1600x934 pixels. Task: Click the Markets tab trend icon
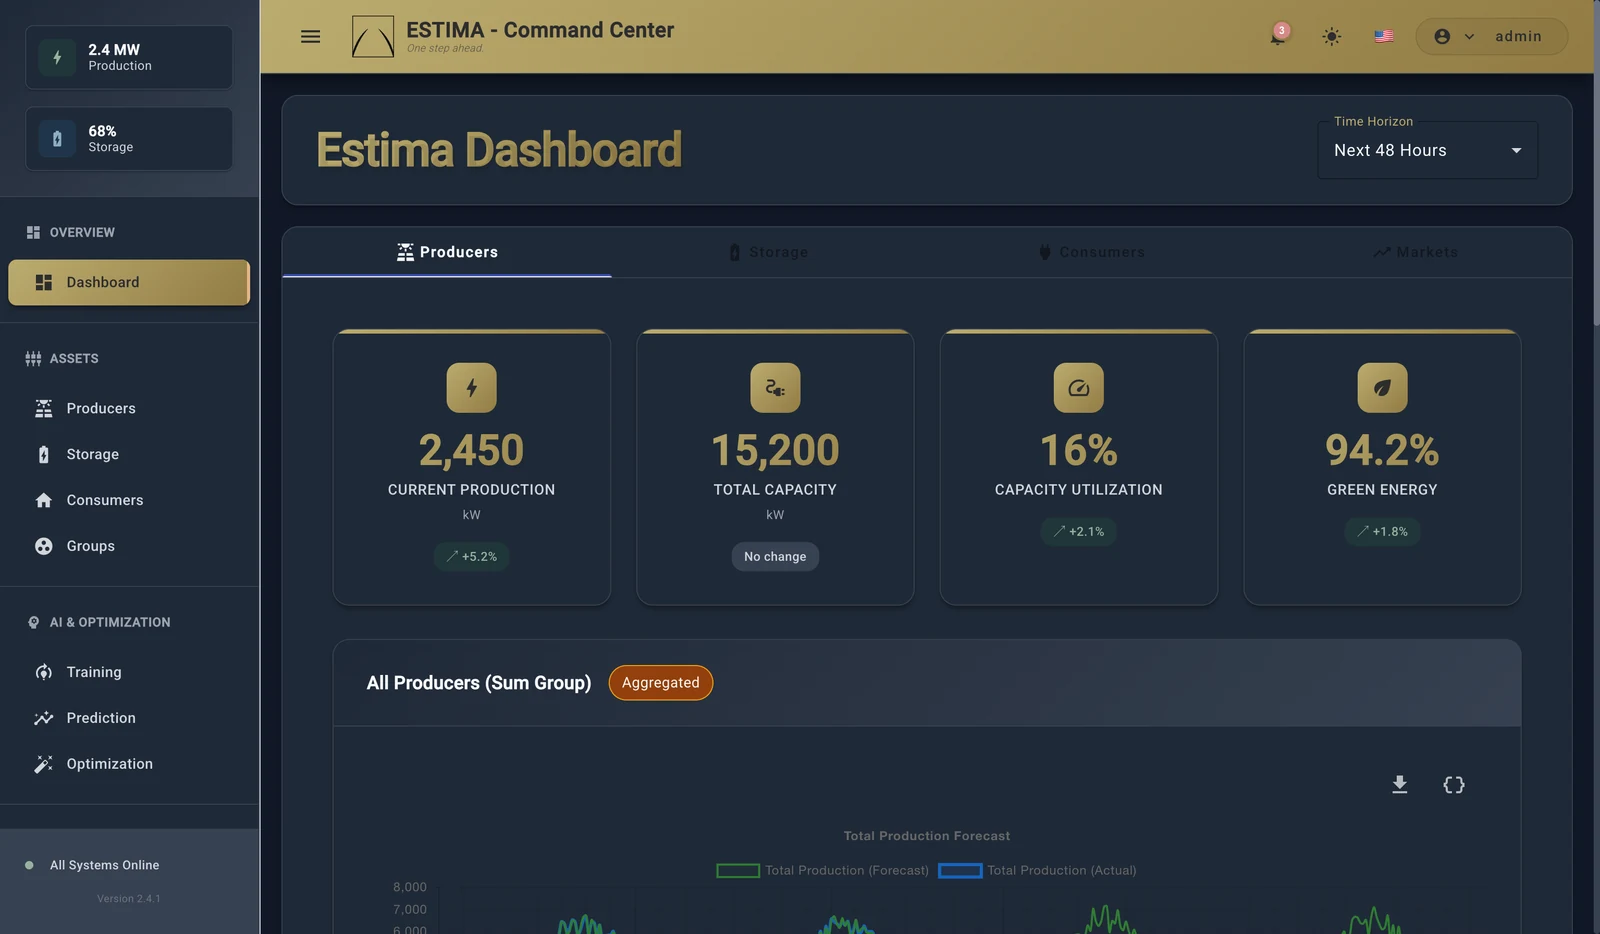1382,252
